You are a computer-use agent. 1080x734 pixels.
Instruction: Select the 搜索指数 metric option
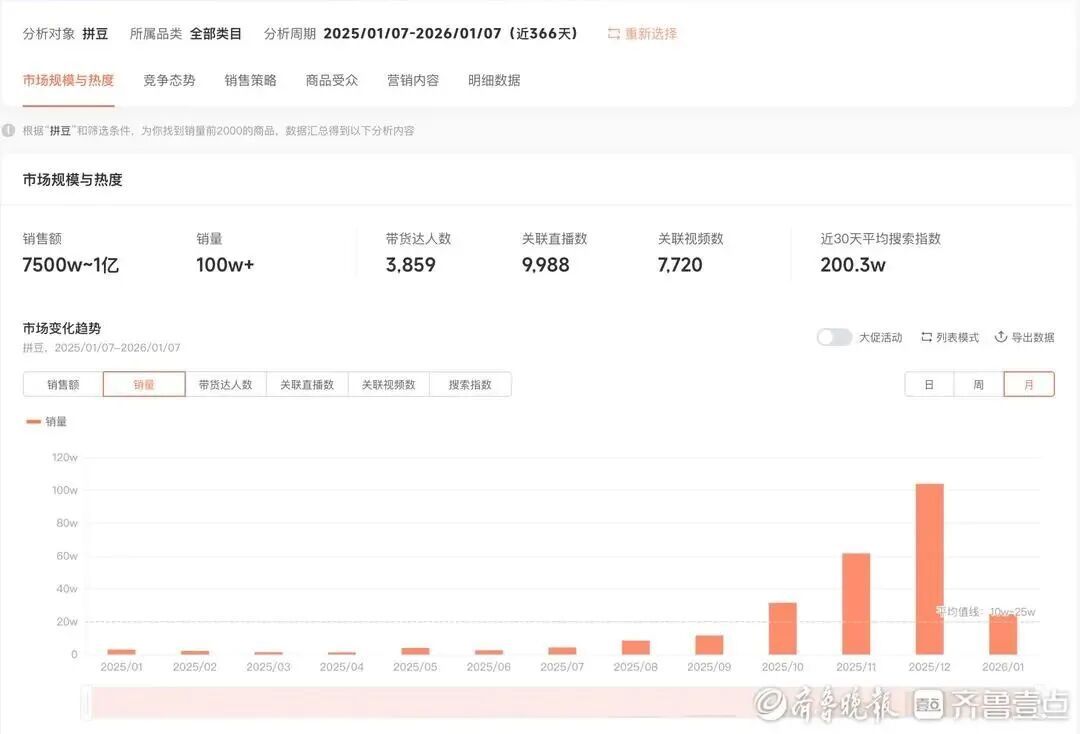pyautogui.click(x=470, y=384)
